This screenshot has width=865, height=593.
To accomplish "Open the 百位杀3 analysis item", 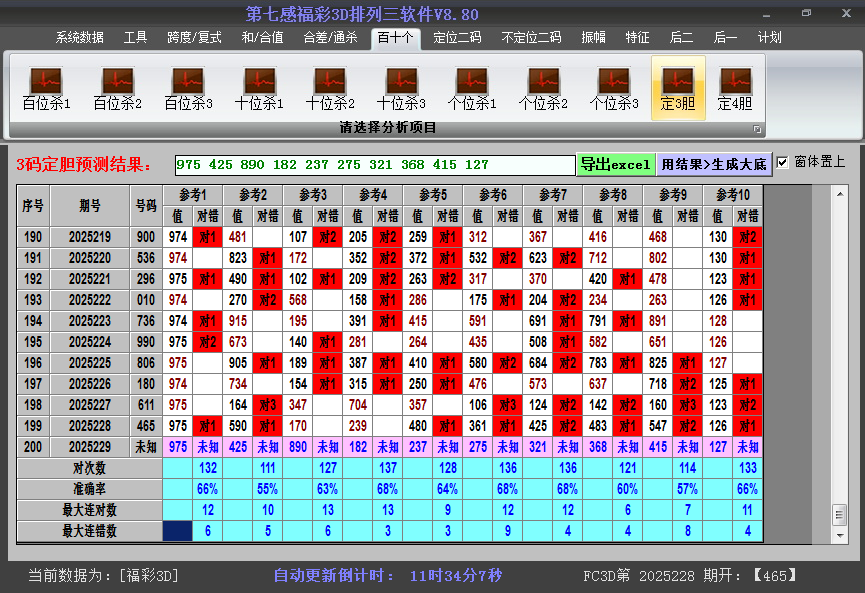I will (188, 88).
